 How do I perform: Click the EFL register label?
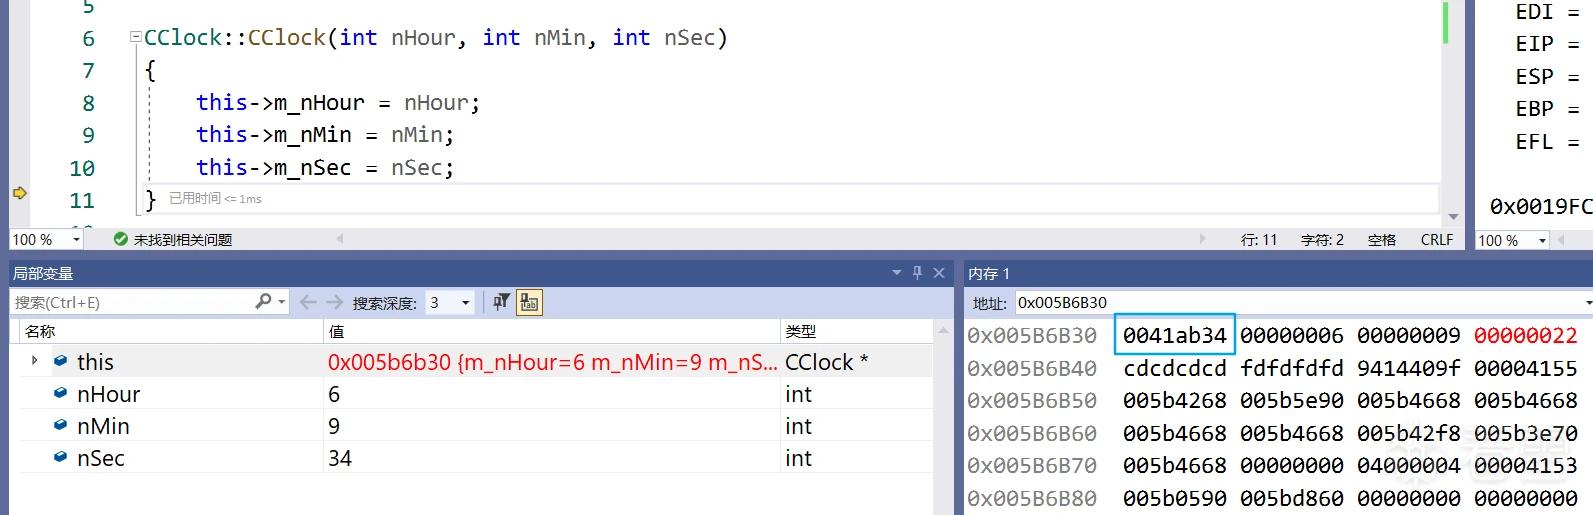[1534, 141]
